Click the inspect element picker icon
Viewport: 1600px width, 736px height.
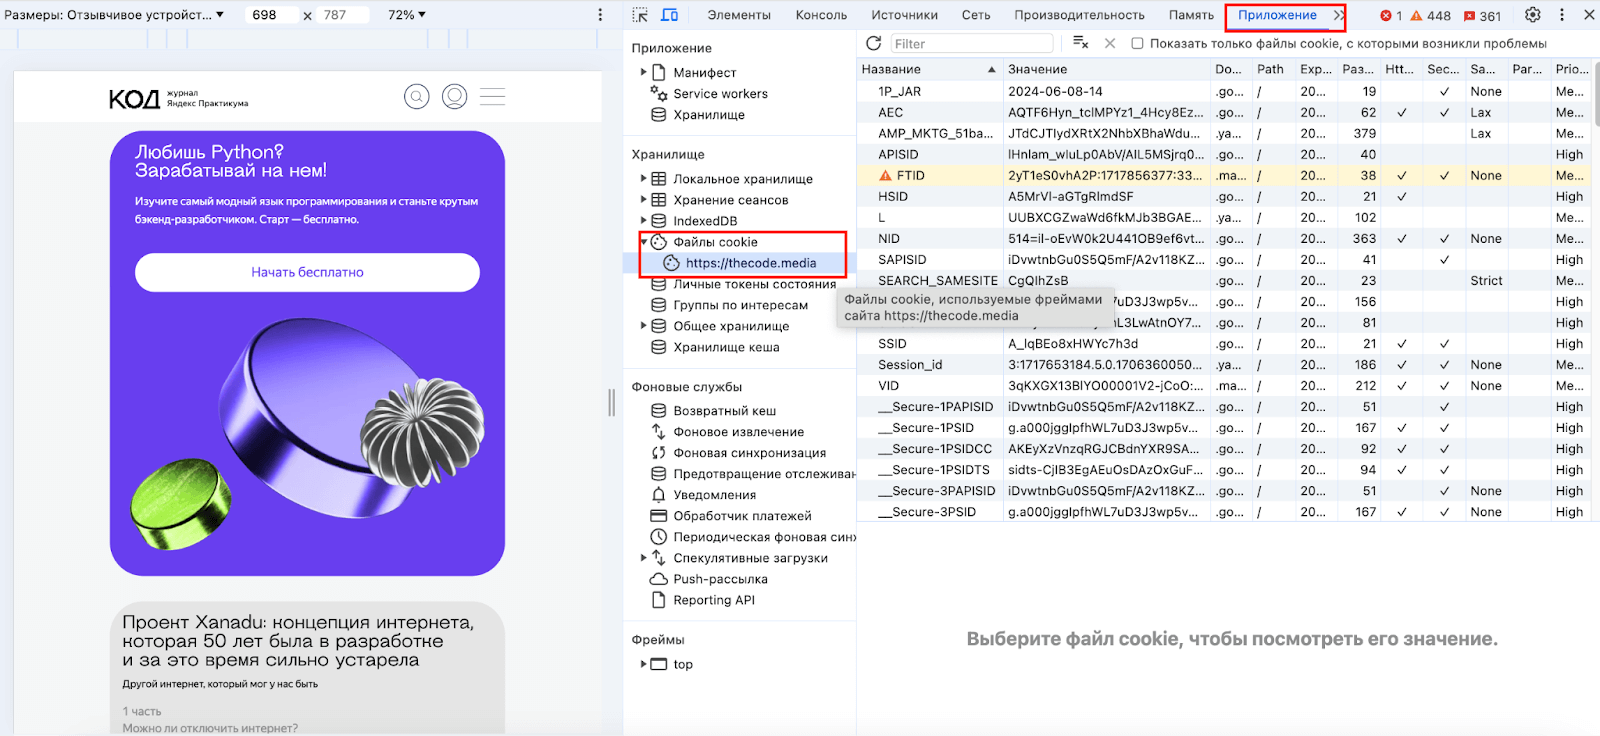point(640,15)
